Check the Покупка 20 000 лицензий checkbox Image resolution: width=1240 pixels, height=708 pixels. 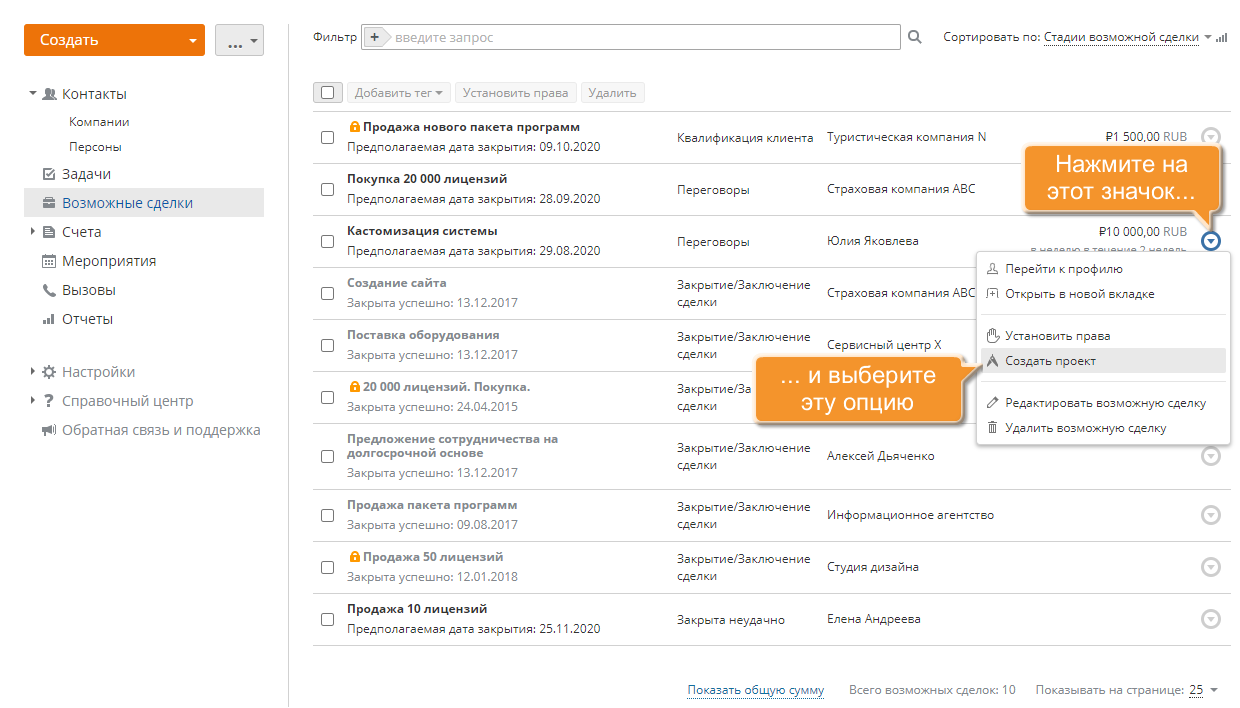pos(327,189)
